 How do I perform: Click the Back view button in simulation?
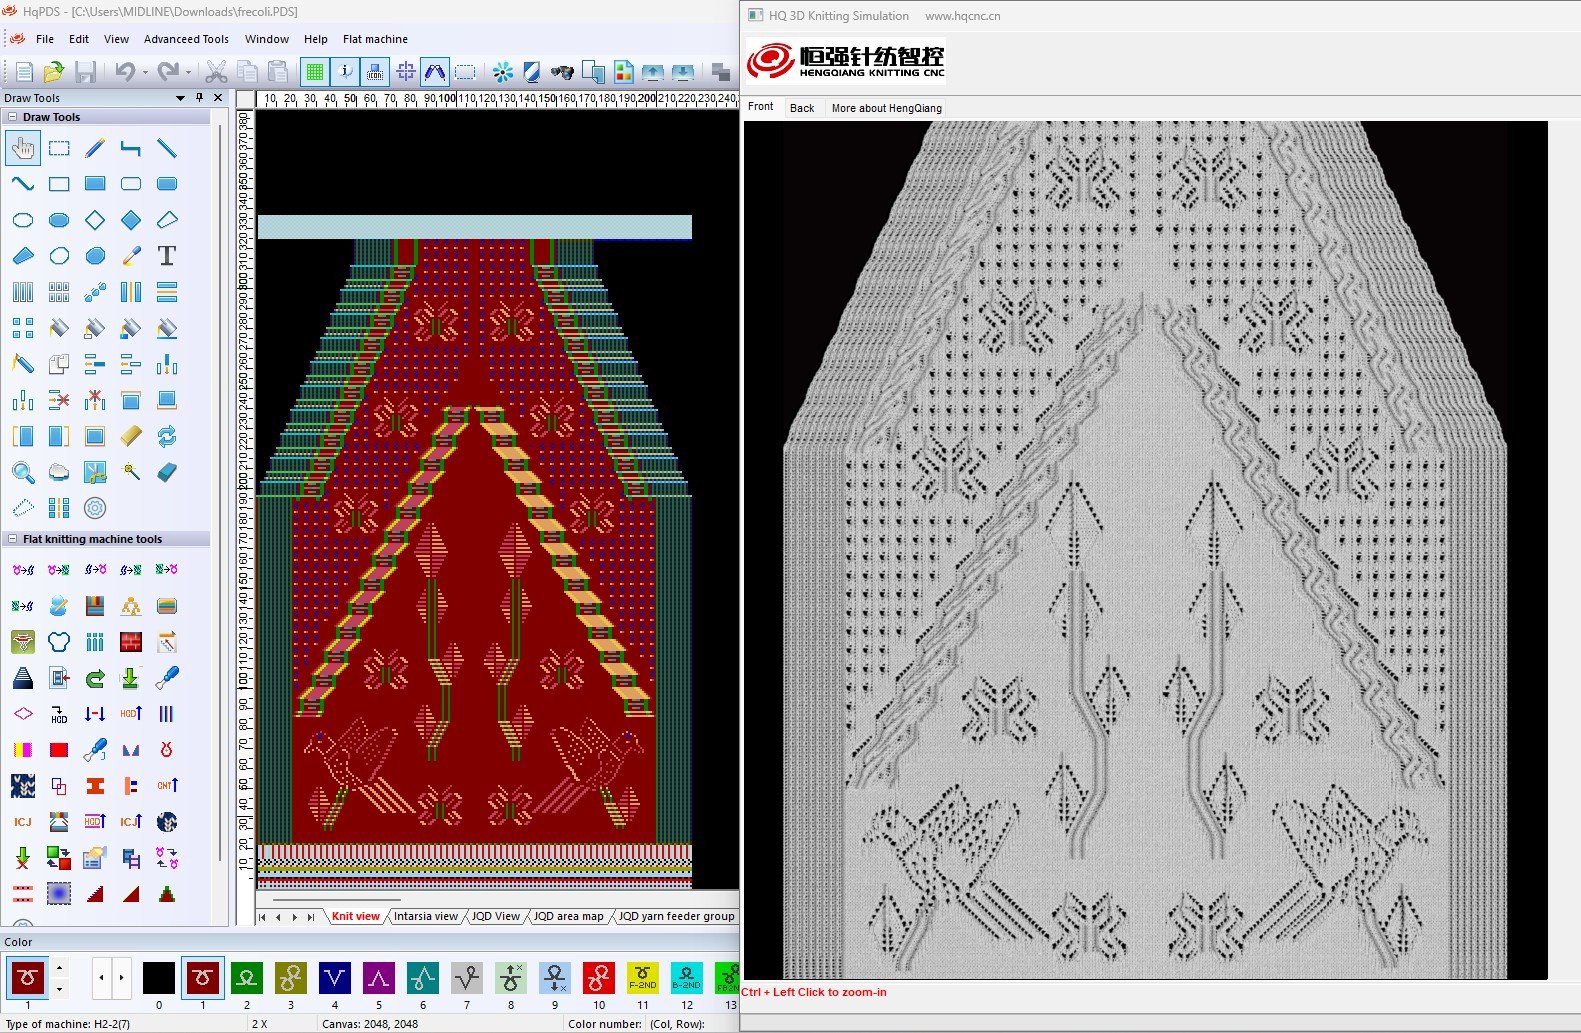(x=802, y=108)
